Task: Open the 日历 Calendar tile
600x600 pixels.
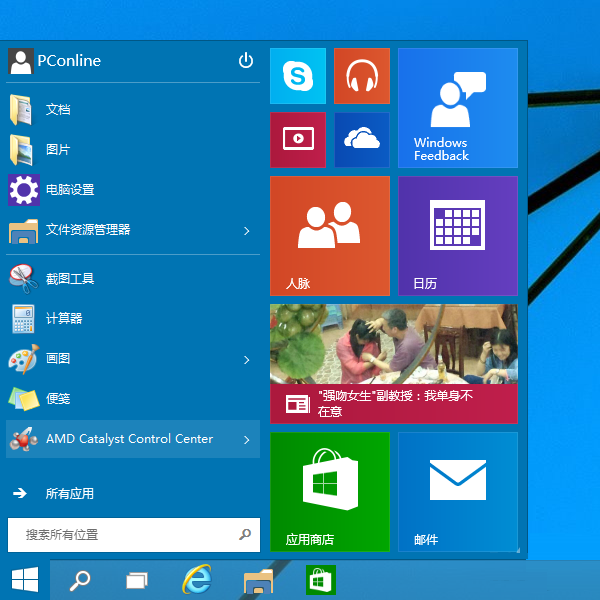Action: (x=458, y=236)
